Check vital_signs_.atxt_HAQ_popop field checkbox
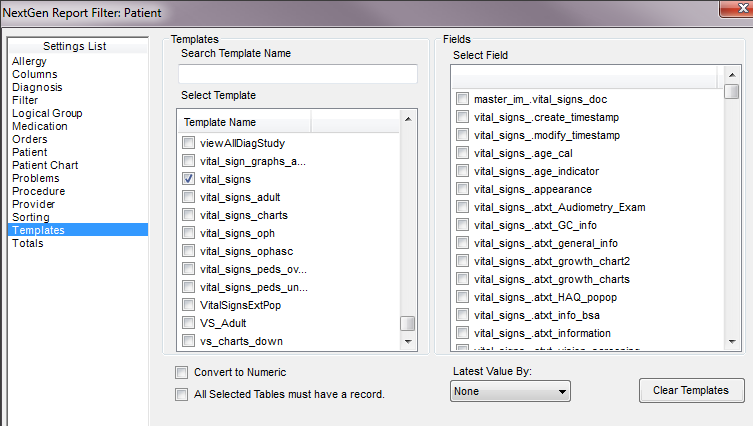The width and height of the screenshot is (753, 426). point(462,297)
